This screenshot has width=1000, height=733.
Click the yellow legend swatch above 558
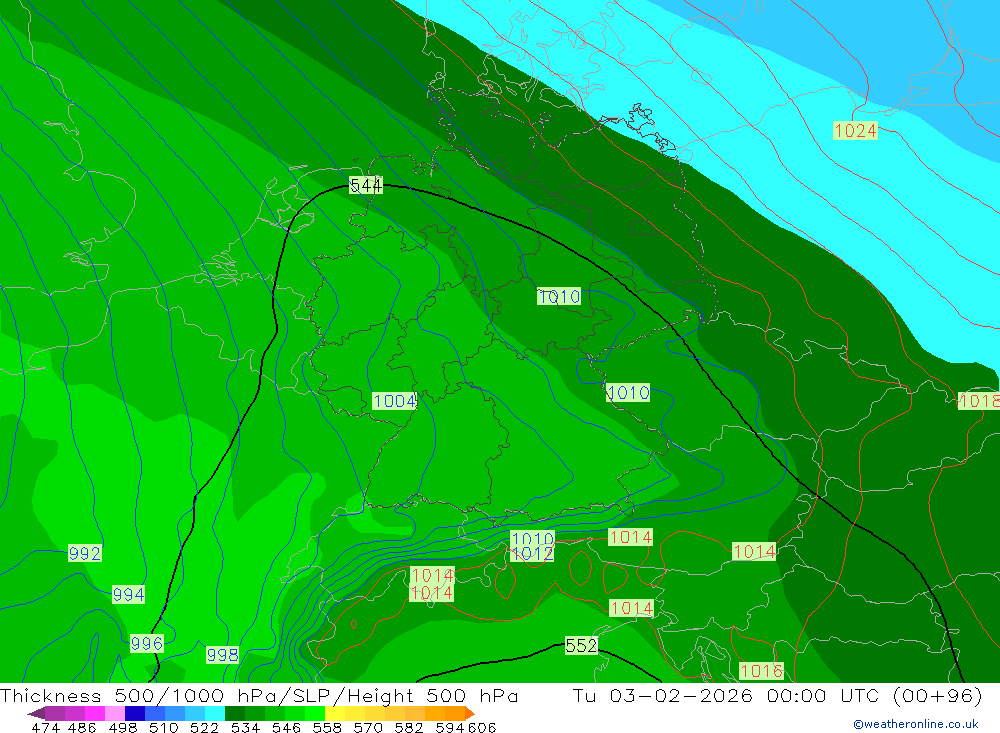pos(335,713)
